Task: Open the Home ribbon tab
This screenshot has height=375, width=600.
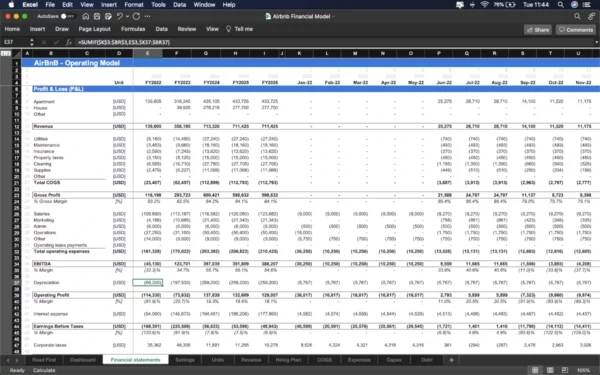Action: pos(12,29)
